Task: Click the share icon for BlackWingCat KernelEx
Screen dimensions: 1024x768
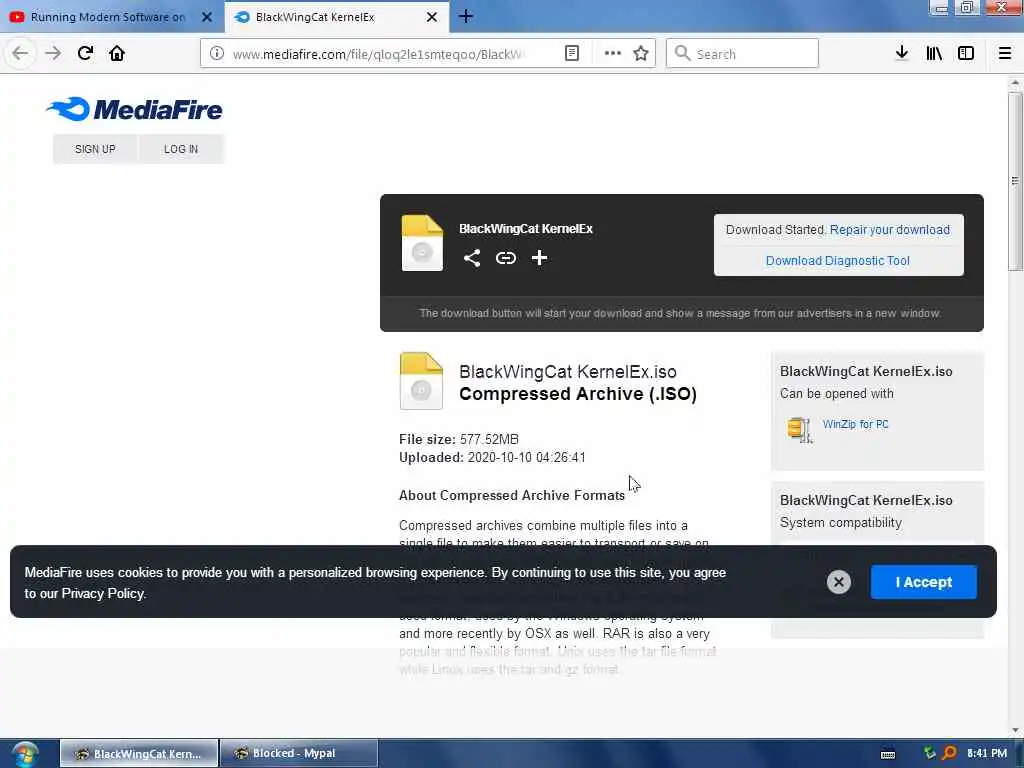Action: pyautogui.click(x=472, y=258)
